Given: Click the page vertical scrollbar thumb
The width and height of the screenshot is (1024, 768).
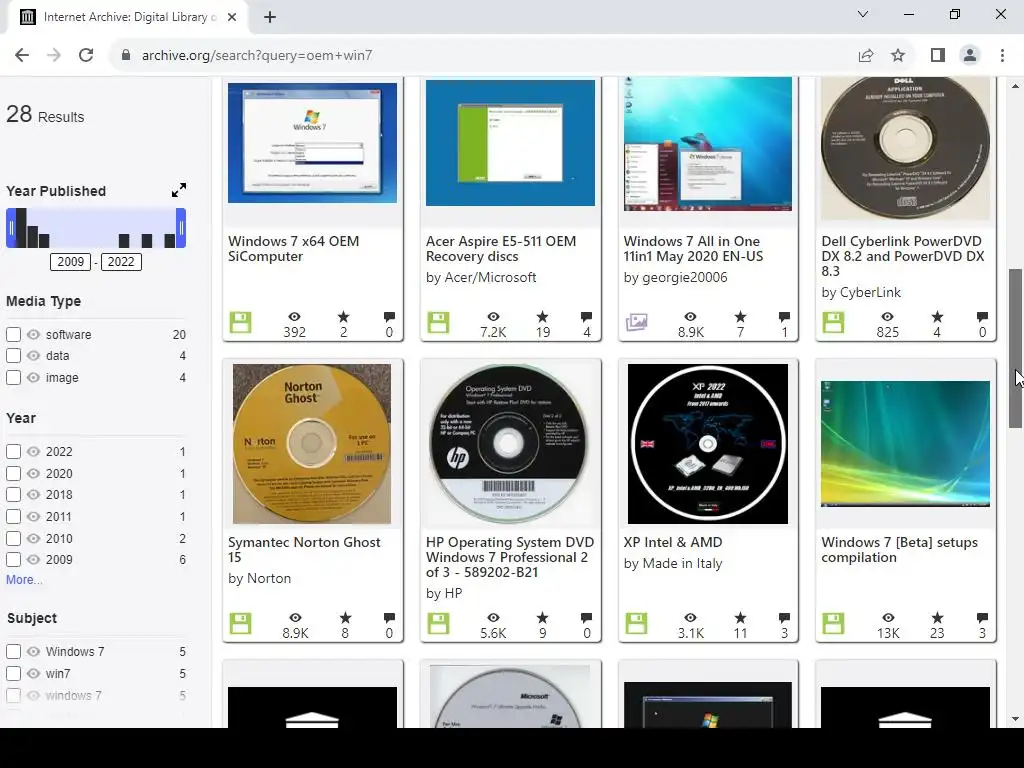Looking at the screenshot, I should [x=1015, y=348].
